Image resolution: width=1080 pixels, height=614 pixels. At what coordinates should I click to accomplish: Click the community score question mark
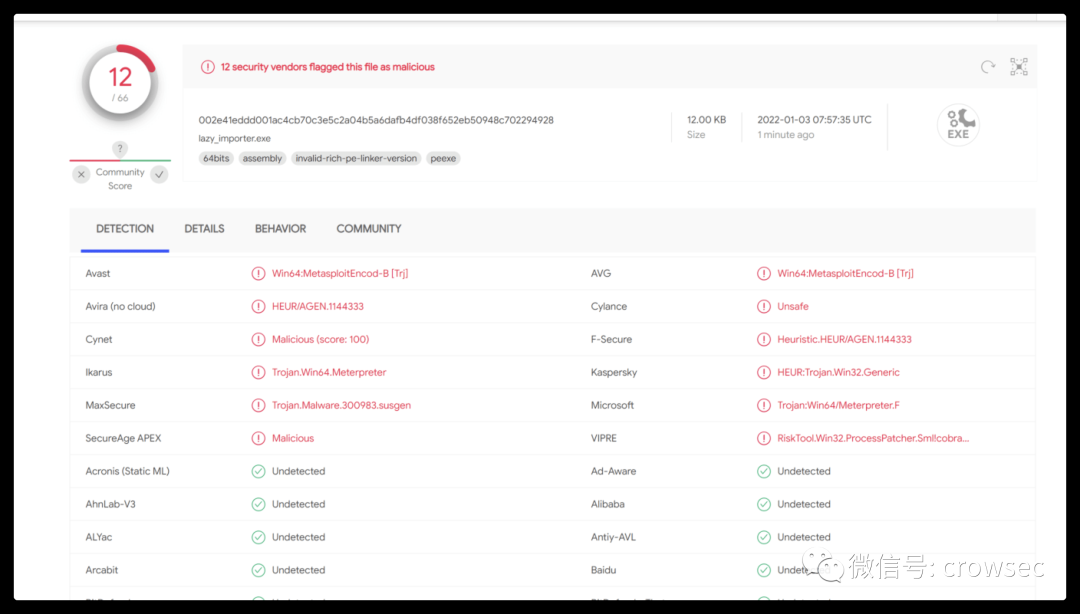120,148
